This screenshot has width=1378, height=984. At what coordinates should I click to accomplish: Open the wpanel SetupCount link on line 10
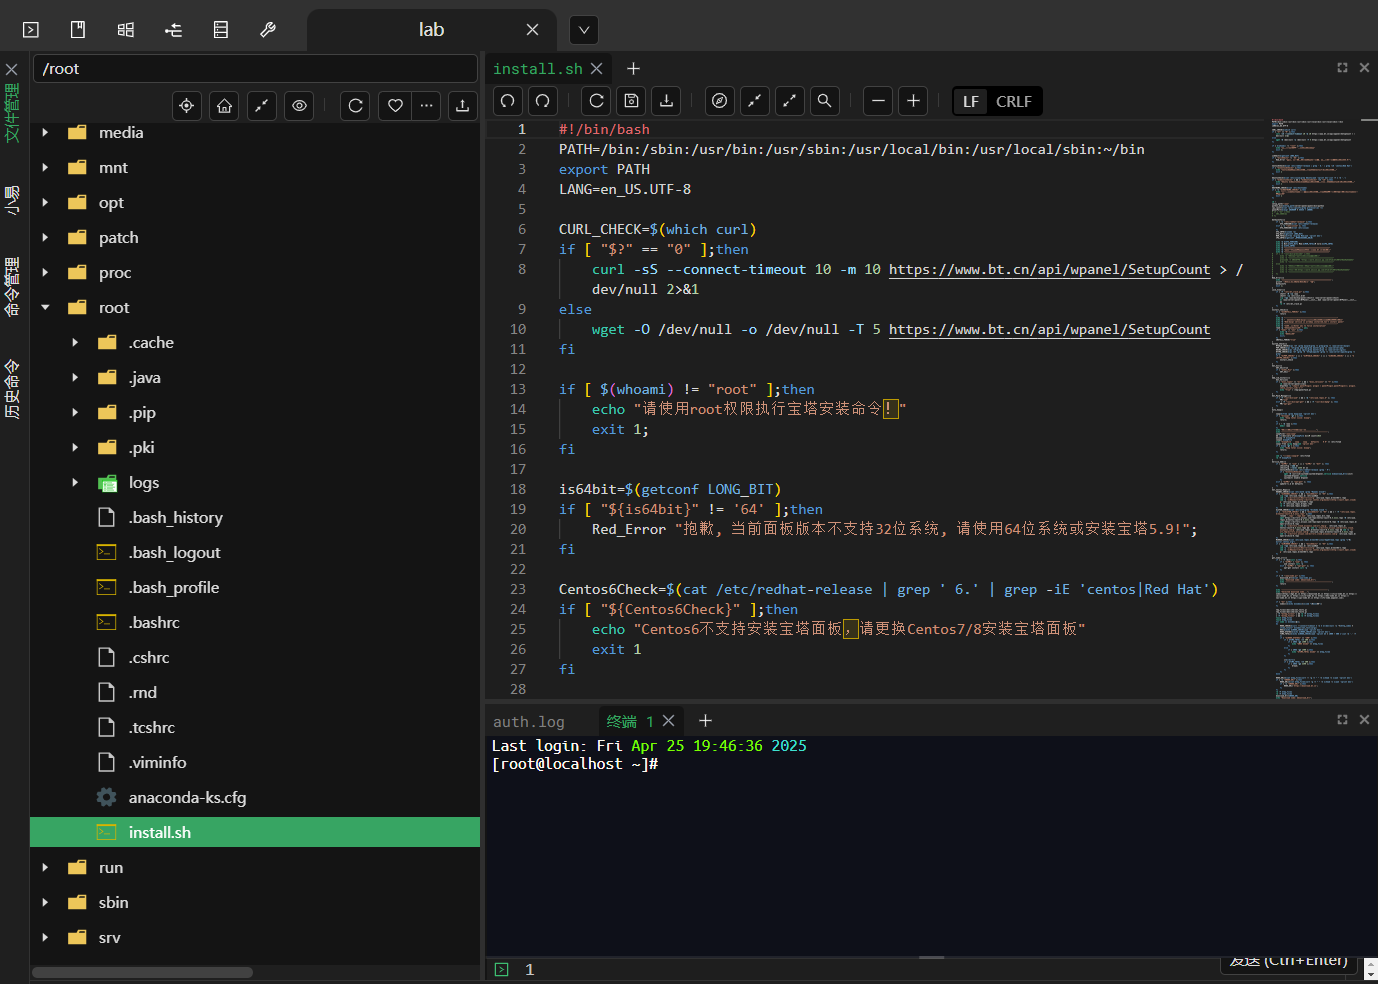tap(1049, 330)
